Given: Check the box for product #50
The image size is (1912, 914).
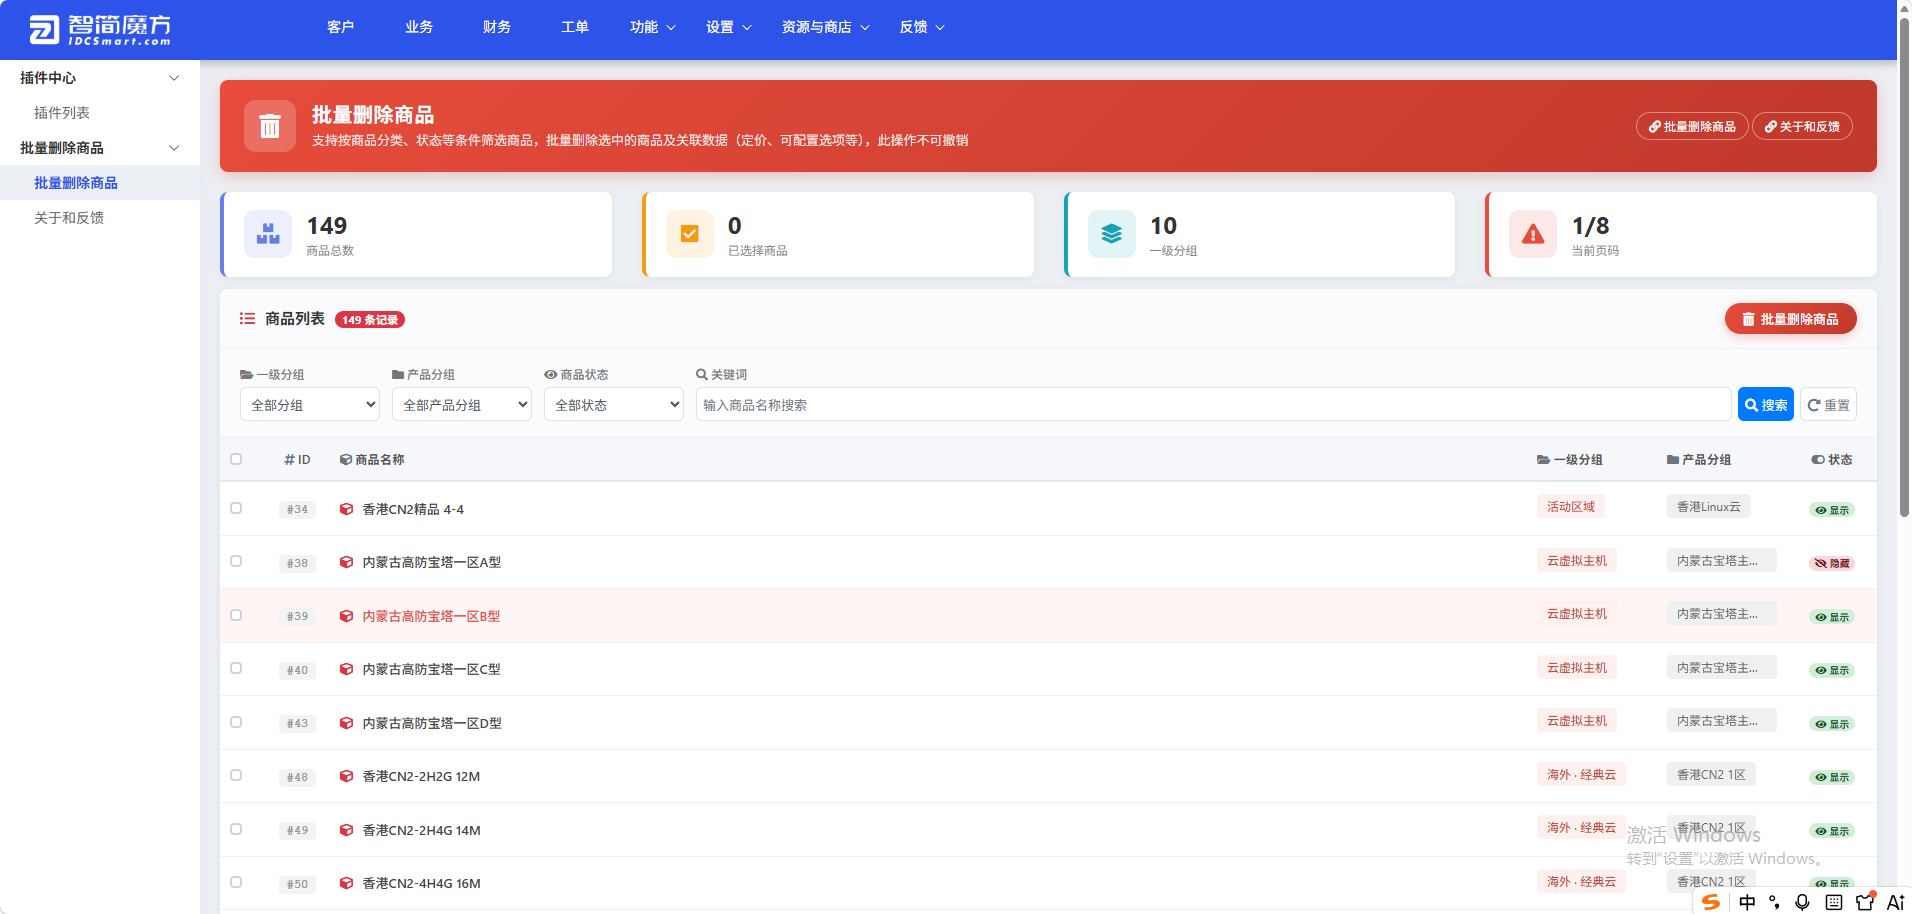Looking at the screenshot, I should click(236, 882).
